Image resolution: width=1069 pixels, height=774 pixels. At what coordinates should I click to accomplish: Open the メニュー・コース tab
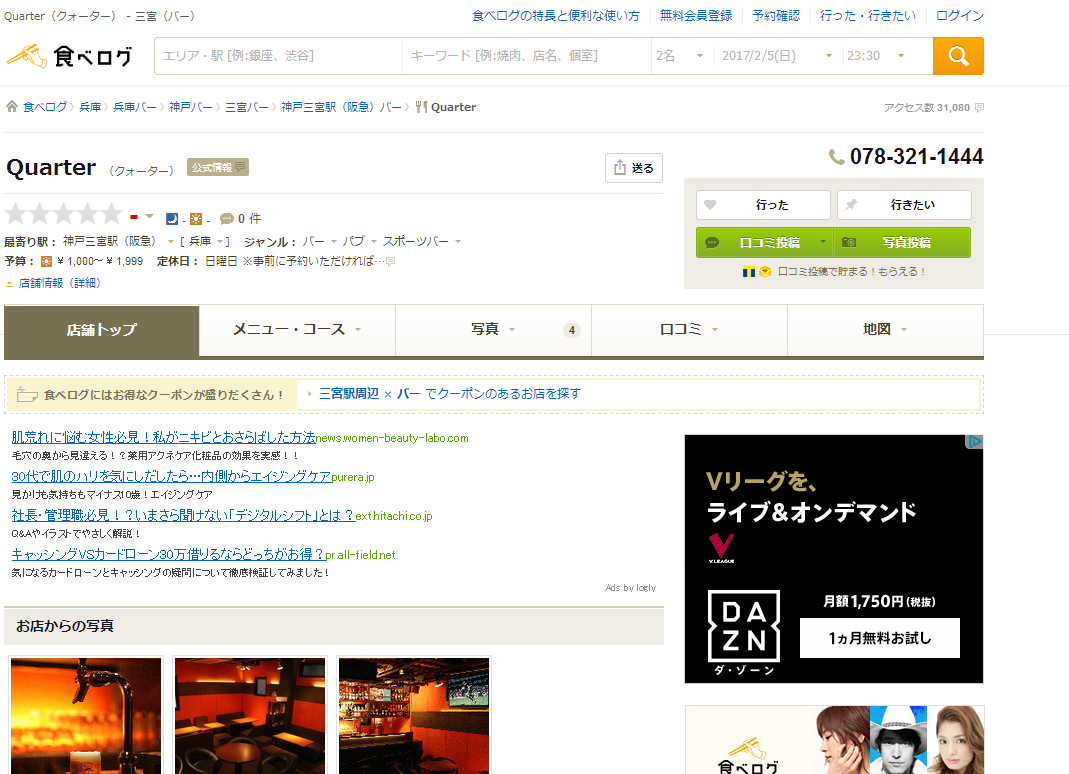(297, 330)
